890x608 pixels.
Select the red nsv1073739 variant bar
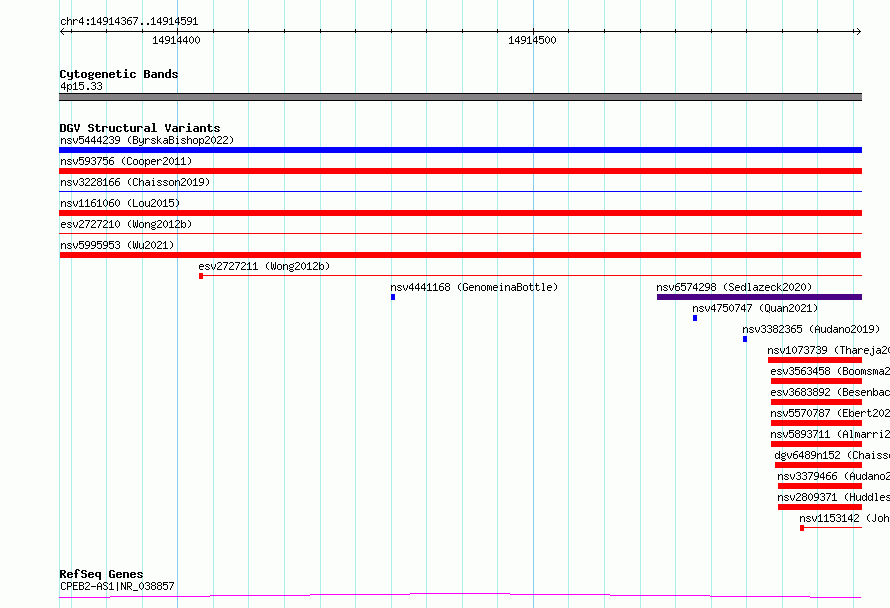tap(815, 360)
